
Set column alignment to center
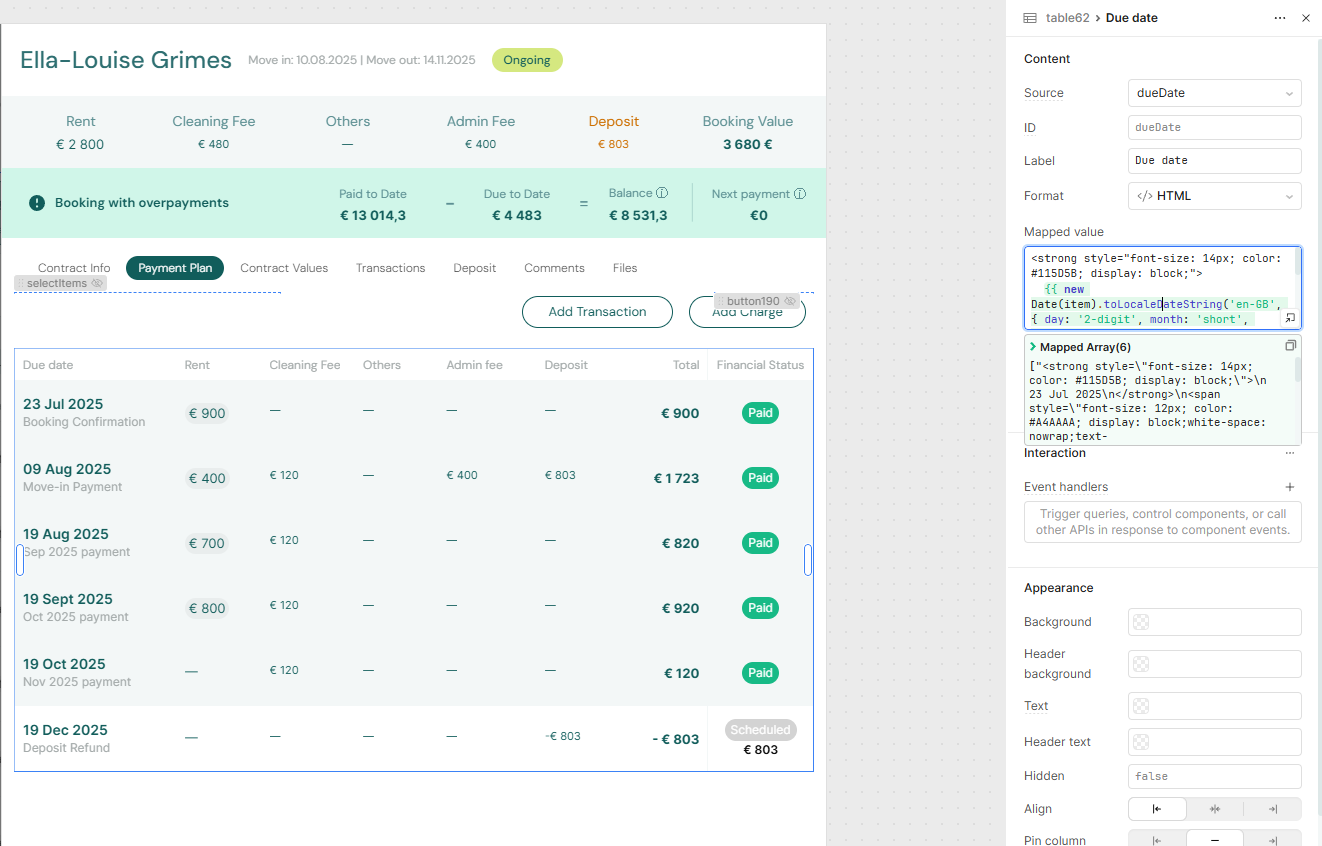(x=1214, y=808)
